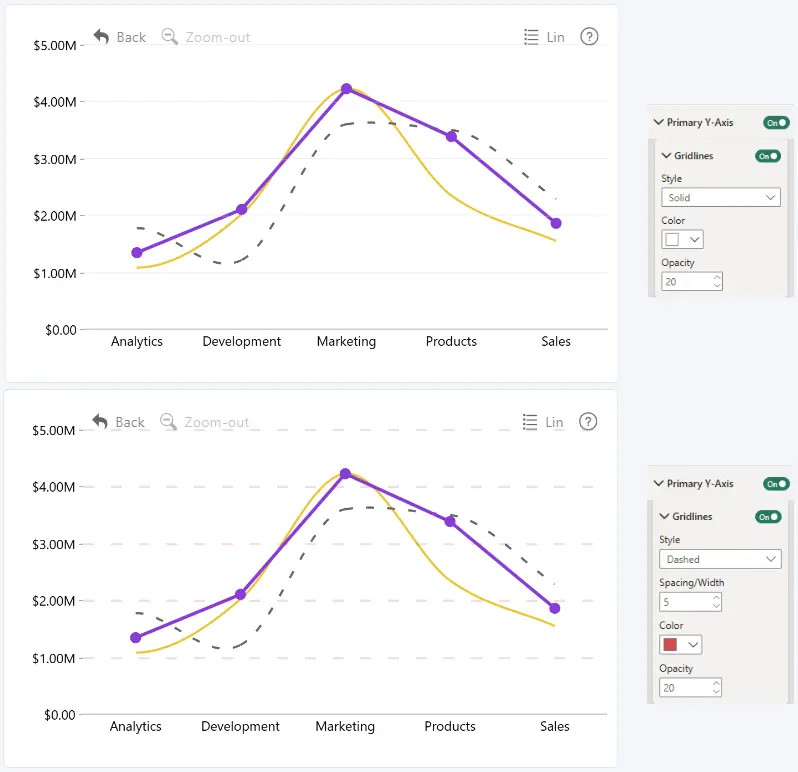Collapse Gridlines section in upper panel
Screen dimensions: 798x772
[x=666, y=155]
